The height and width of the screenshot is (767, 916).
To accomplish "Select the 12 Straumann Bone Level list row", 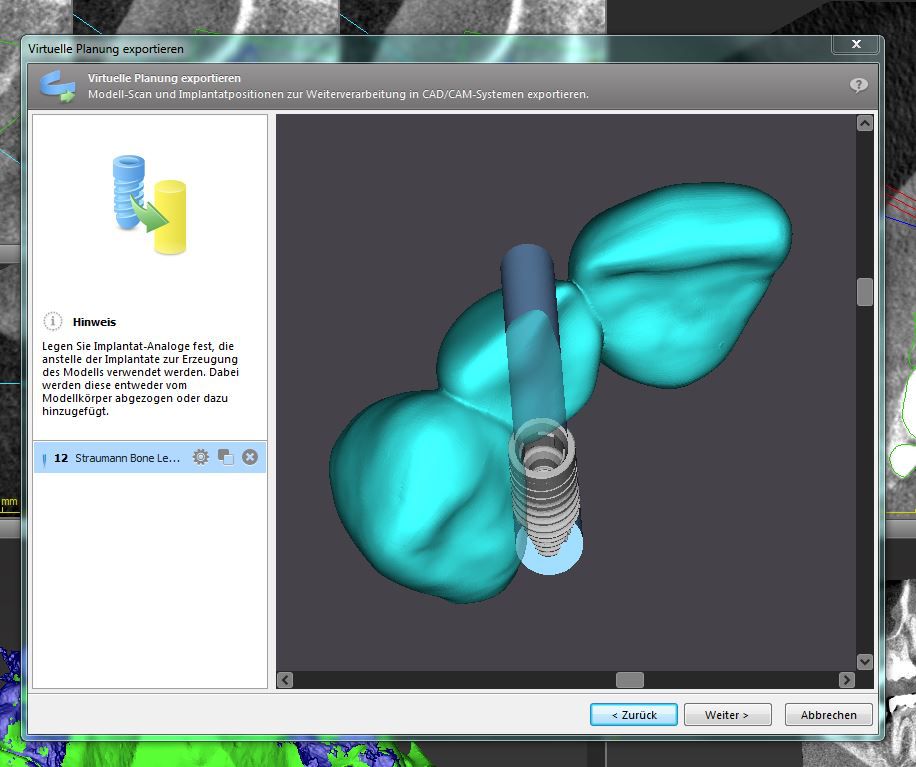I will [x=150, y=457].
